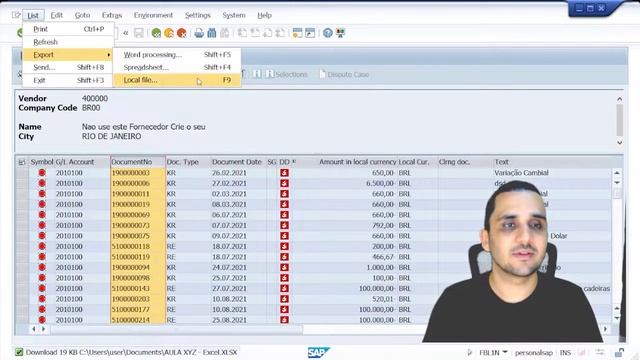Select the Export submenu entry
The width and height of the screenshot is (640, 360).
68,55
